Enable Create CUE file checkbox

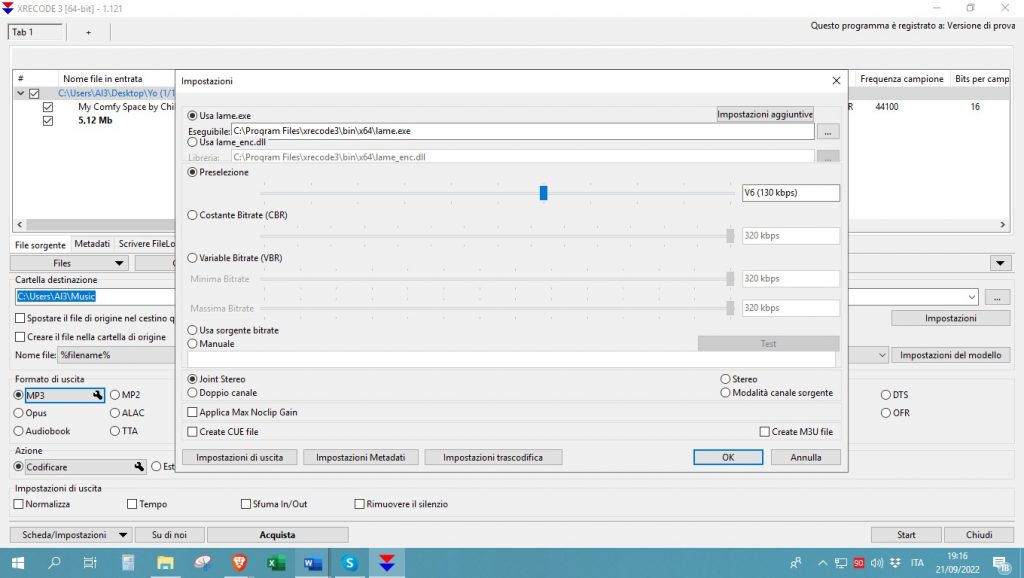(x=193, y=432)
